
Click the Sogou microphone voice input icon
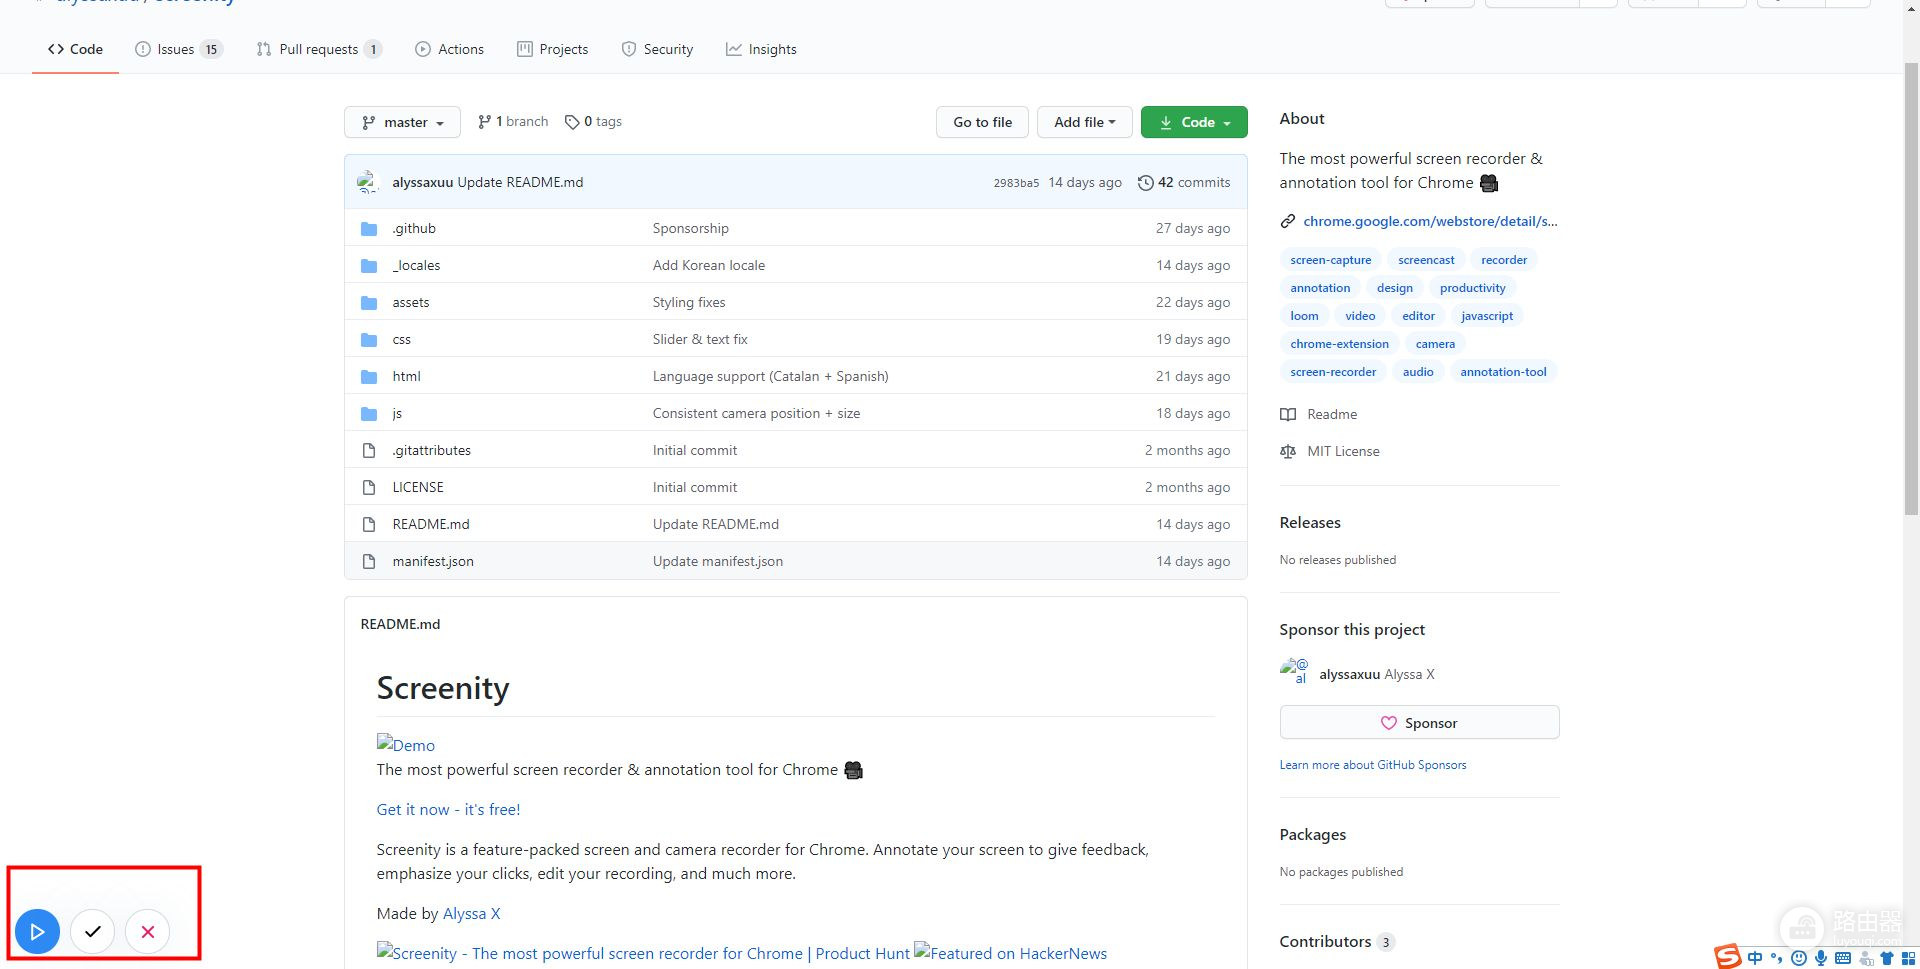(x=1821, y=958)
